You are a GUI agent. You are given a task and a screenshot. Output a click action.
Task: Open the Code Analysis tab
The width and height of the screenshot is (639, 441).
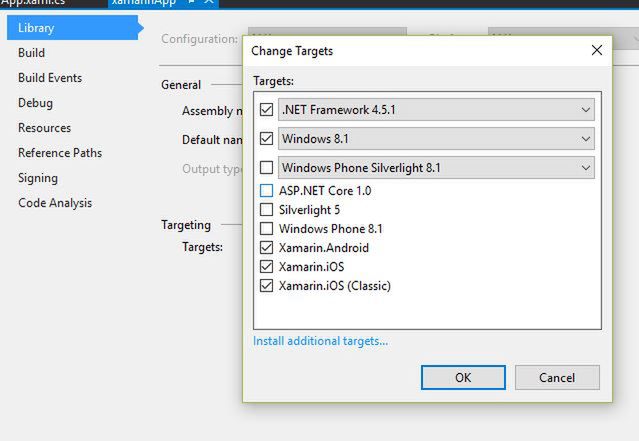pyautogui.click(x=55, y=203)
